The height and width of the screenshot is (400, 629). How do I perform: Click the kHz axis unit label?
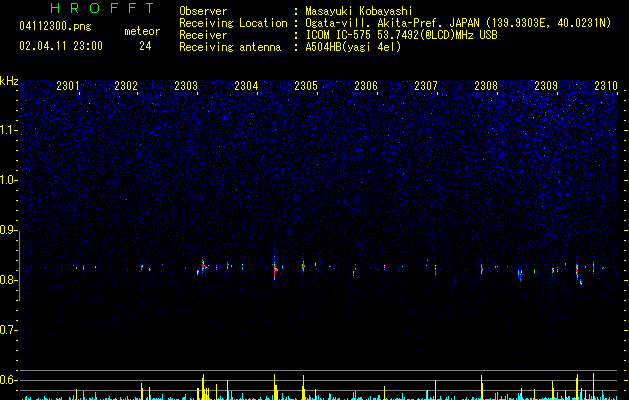9,81
